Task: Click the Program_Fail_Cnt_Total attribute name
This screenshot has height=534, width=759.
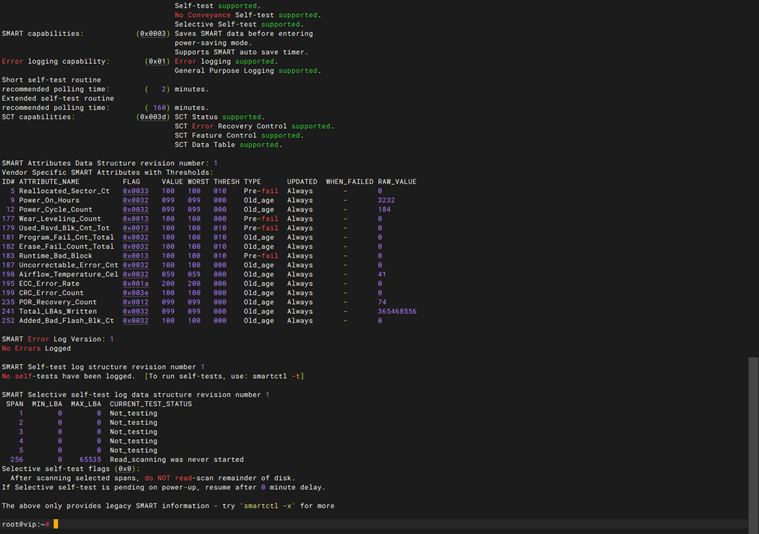Action: point(66,237)
